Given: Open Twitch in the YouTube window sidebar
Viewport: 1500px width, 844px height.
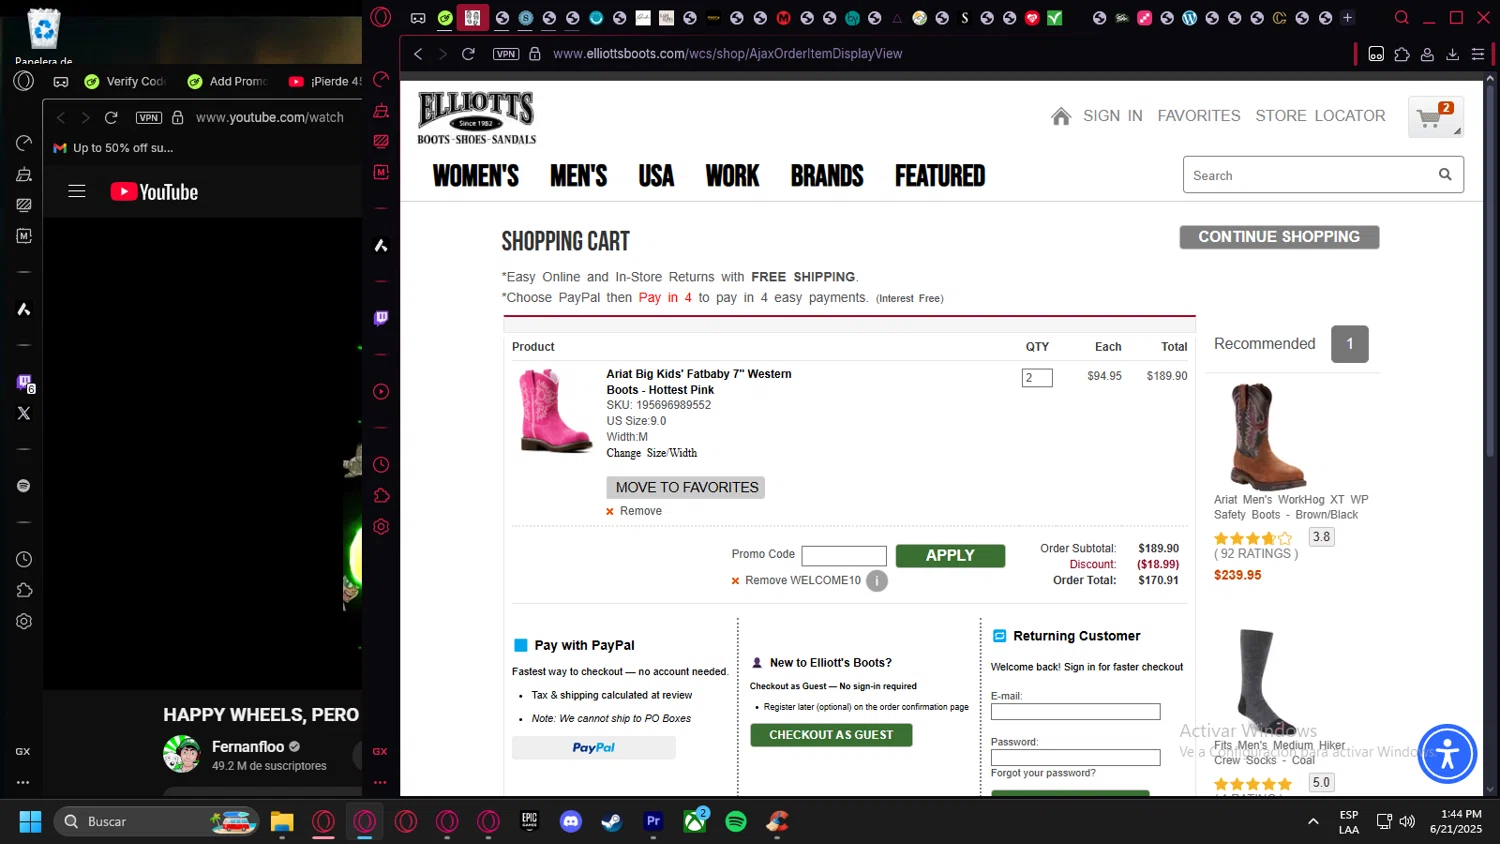Looking at the screenshot, I should [x=24, y=382].
